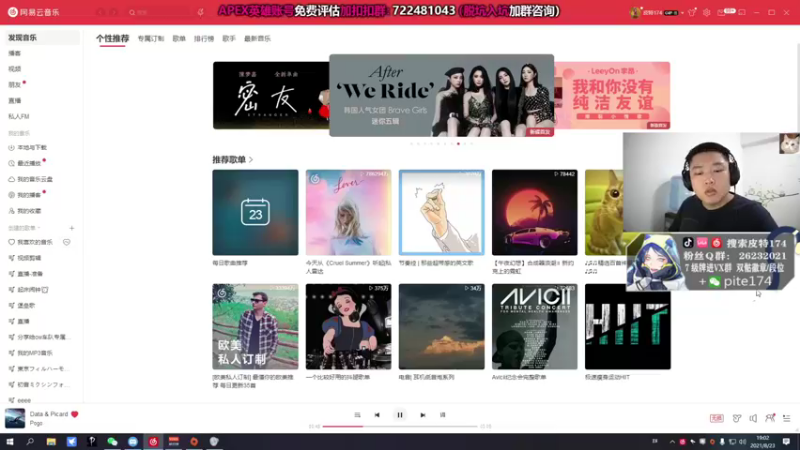Open the After 'We Ride' banner
Viewport: 800px width, 450px height.
click(441, 95)
